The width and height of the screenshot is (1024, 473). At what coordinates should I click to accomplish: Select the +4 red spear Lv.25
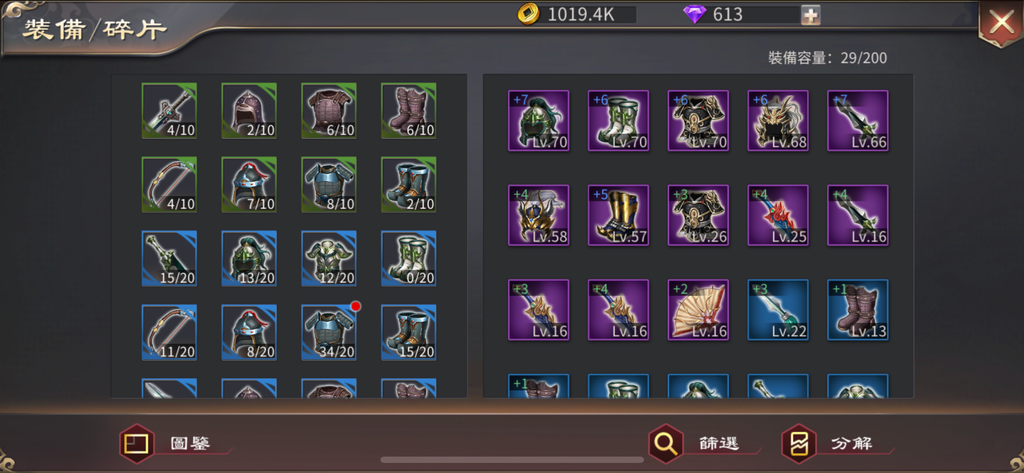coord(778,216)
